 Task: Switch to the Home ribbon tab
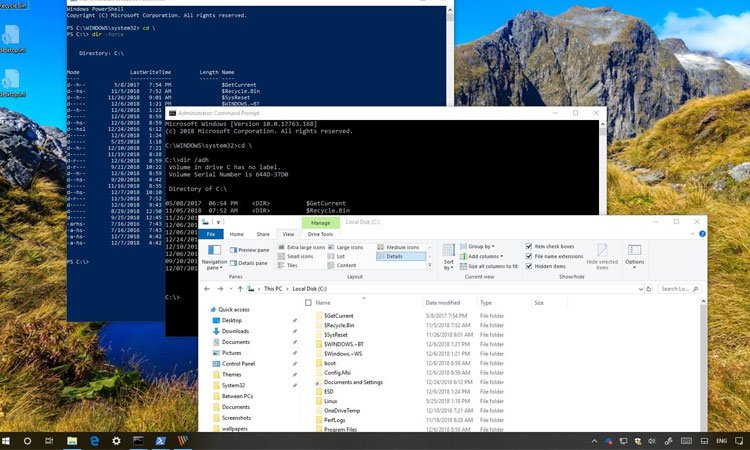tap(236, 232)
